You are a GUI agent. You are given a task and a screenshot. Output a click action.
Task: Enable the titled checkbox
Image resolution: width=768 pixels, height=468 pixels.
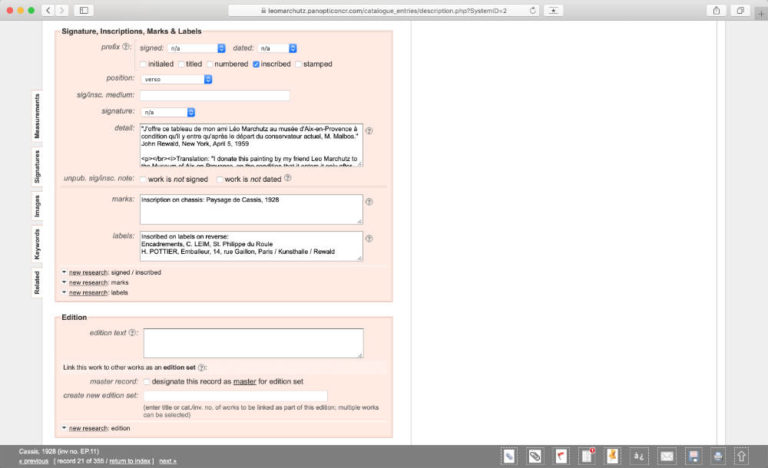pos(181,64)
